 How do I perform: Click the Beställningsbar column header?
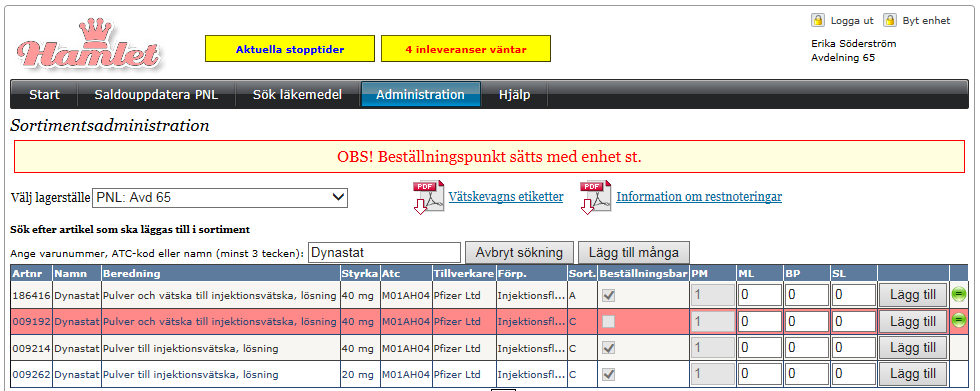click(x=643, y=274)
